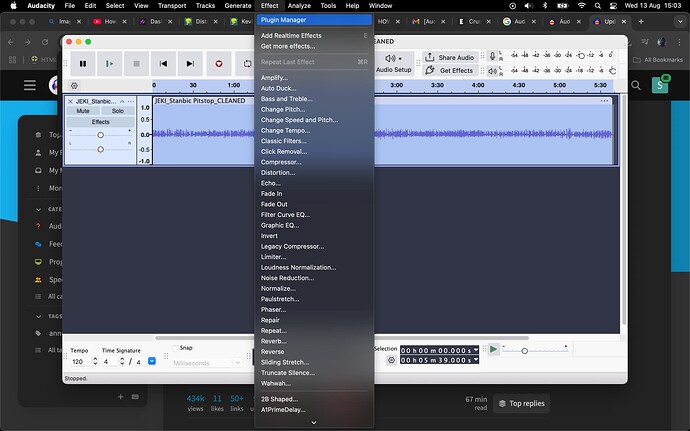
Task: Solo the JEKI_Stanbic track
Action: pyautogui.click(x=117, y=111)
